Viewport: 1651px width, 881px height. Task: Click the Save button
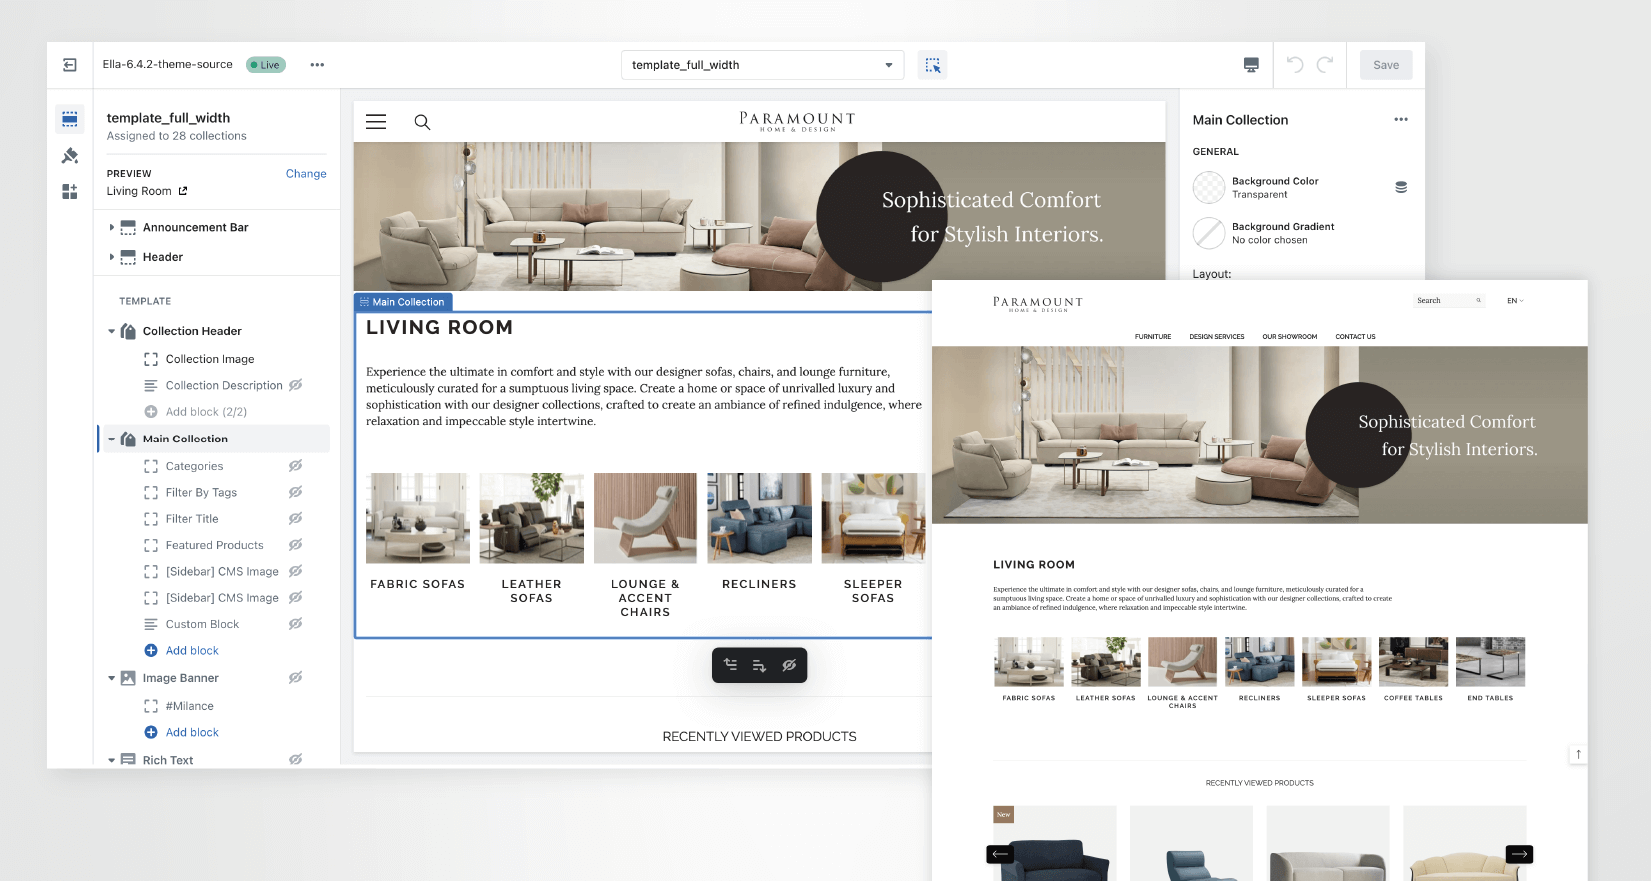(x=1386, y=65)
